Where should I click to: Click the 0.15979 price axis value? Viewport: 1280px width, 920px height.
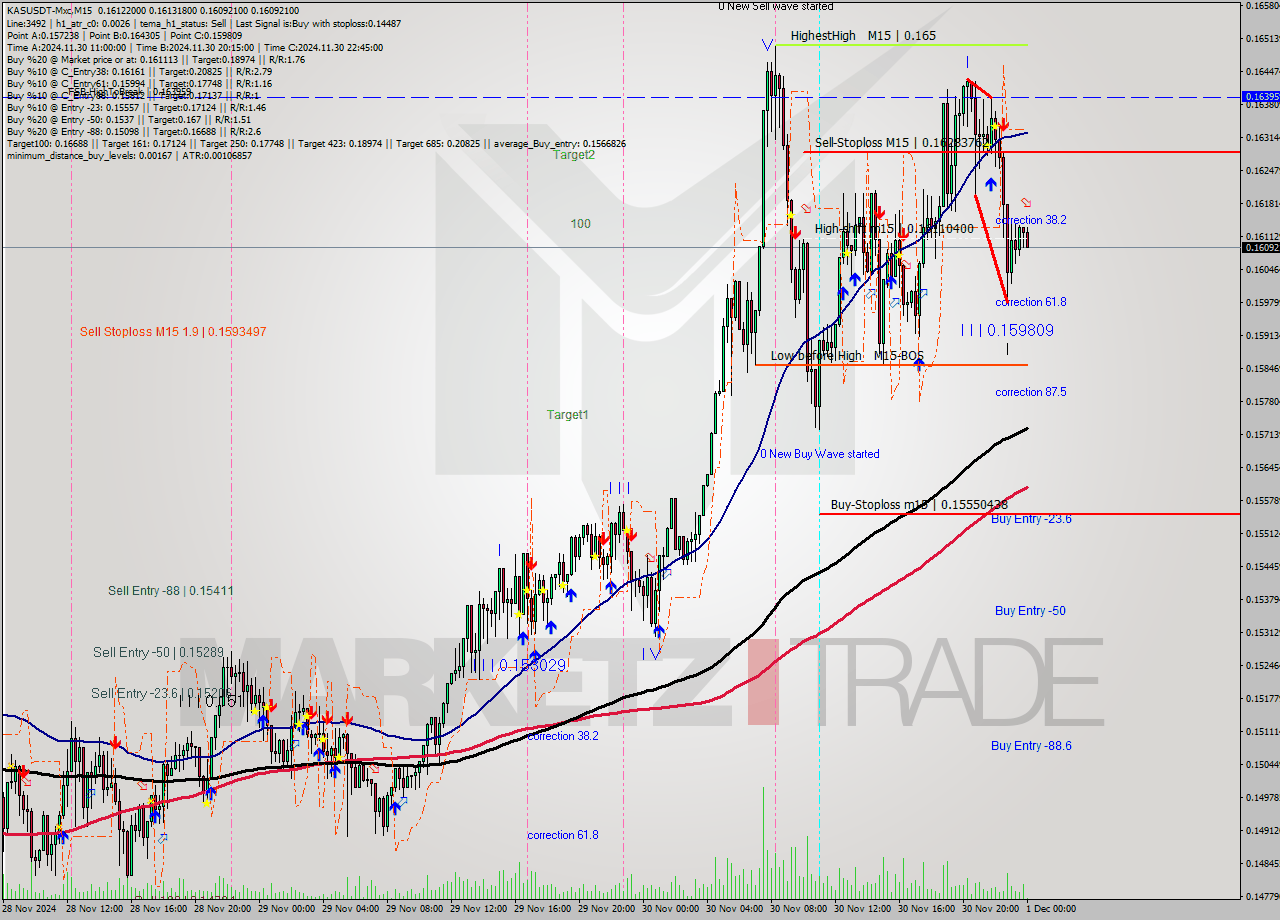[x=1261, y=302]
